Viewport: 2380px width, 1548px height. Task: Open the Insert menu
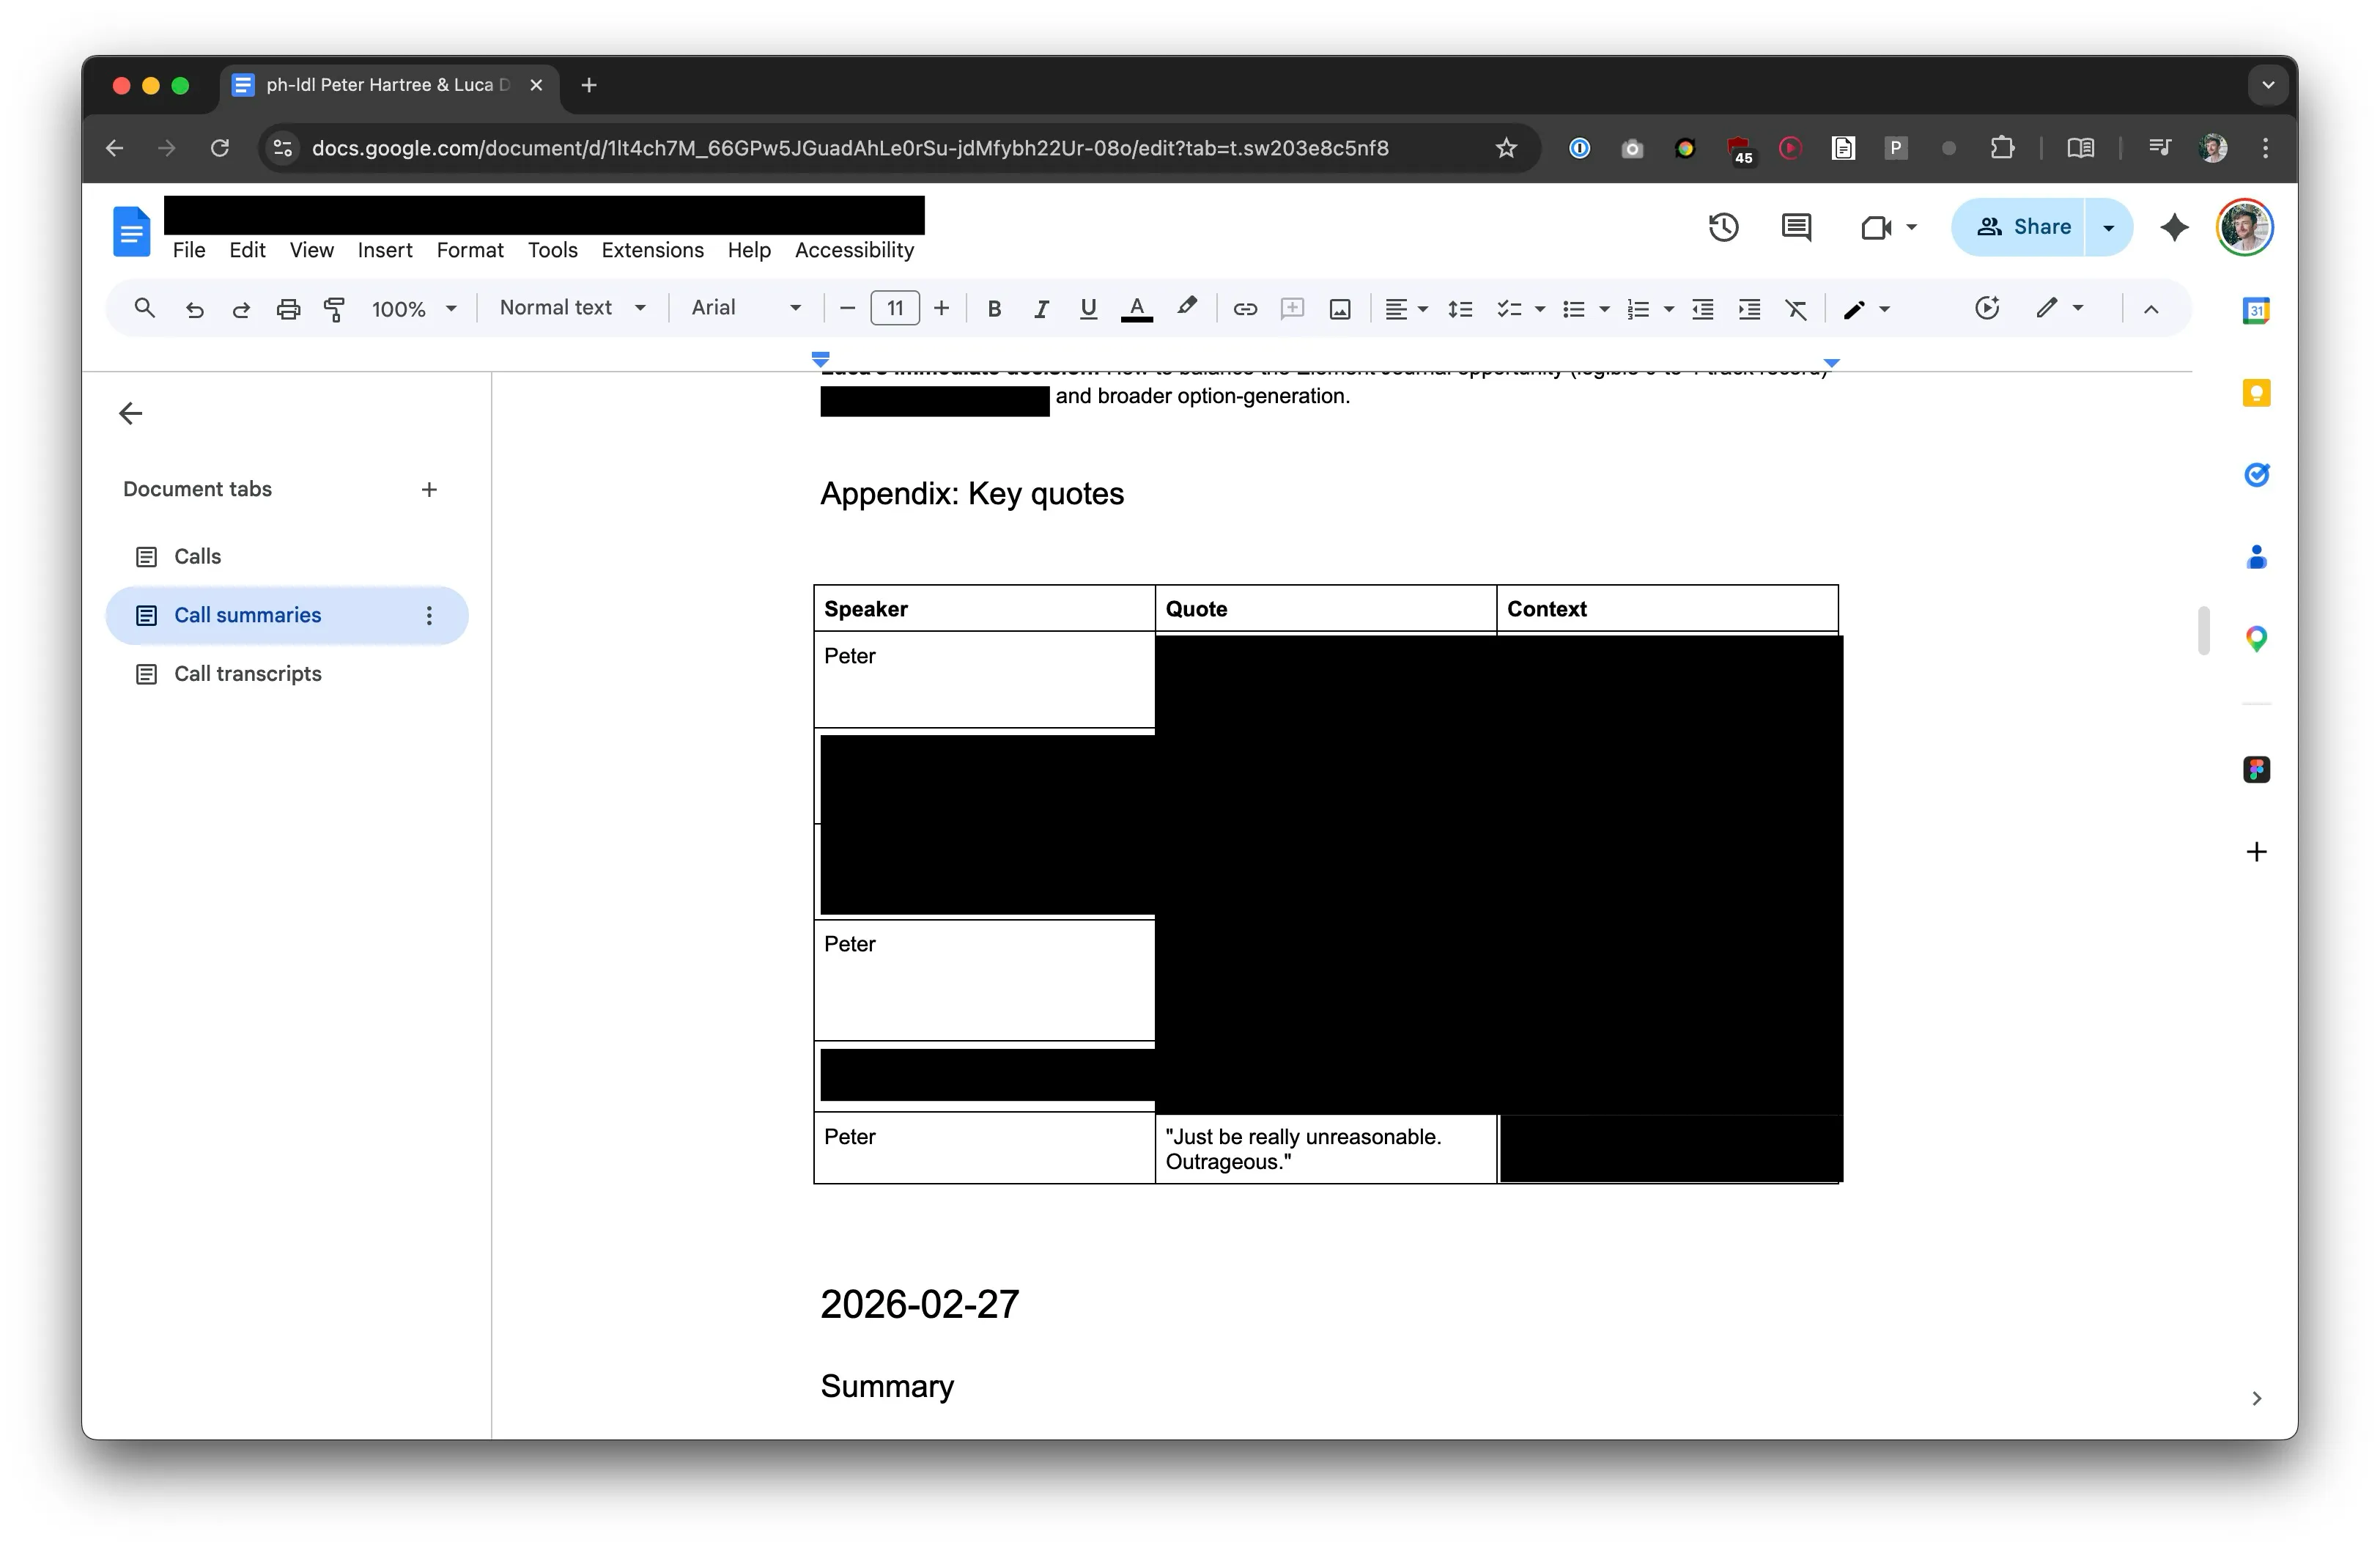[385, 250]
